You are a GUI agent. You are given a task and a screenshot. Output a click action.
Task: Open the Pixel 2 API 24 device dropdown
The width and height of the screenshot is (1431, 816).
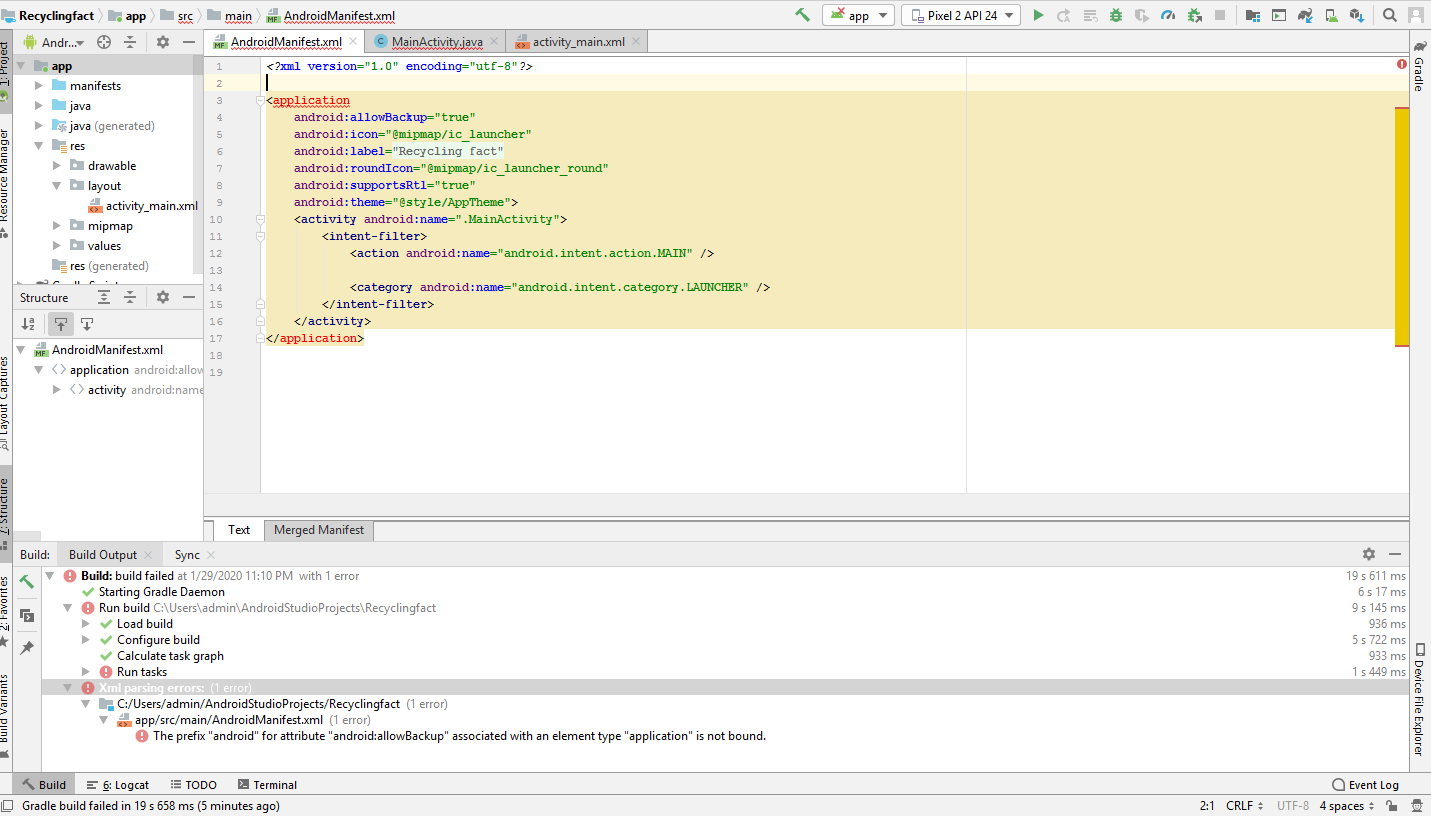tap(960, 15)
